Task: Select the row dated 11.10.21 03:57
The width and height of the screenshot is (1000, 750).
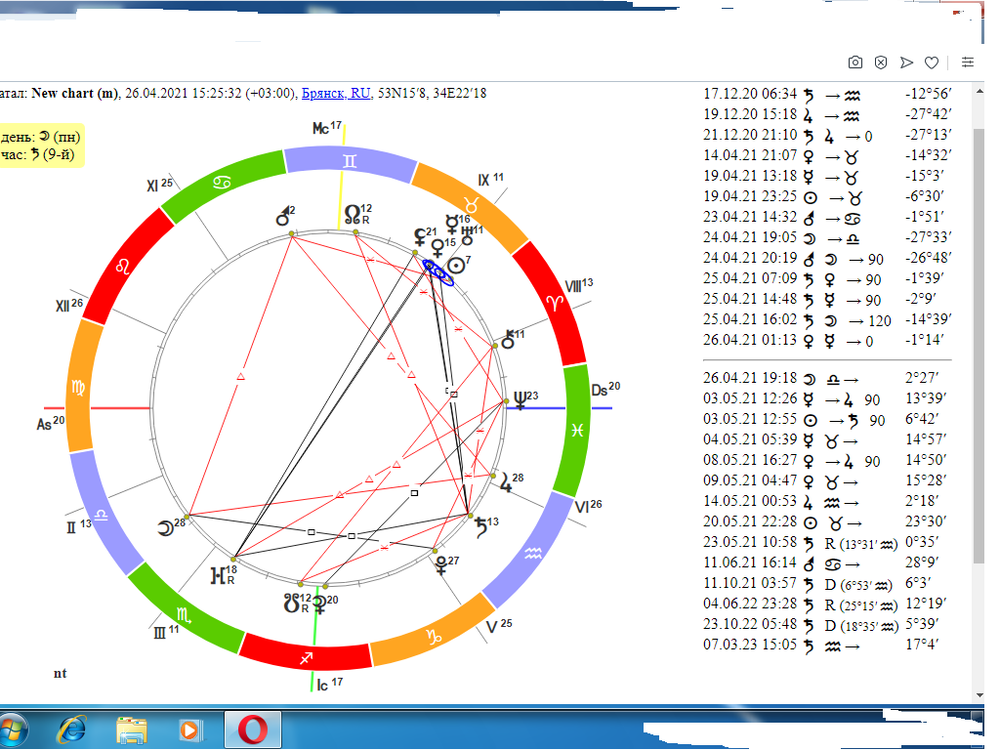Action: click(x=827, y=584)
